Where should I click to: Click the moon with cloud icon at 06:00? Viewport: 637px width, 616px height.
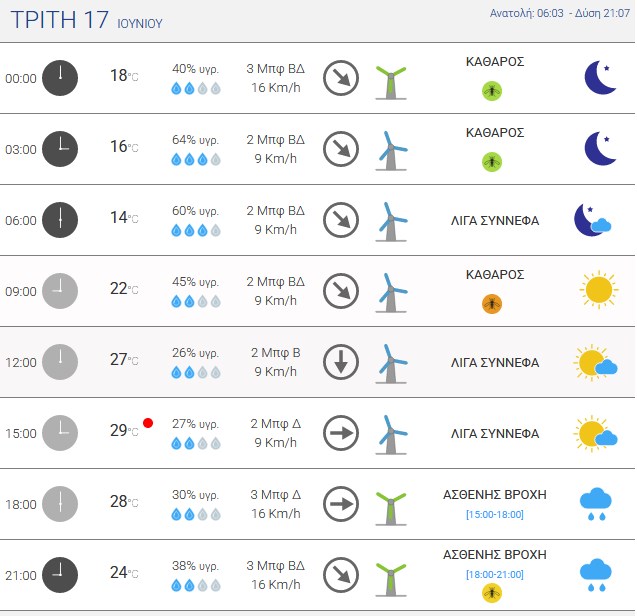point(593,220)
